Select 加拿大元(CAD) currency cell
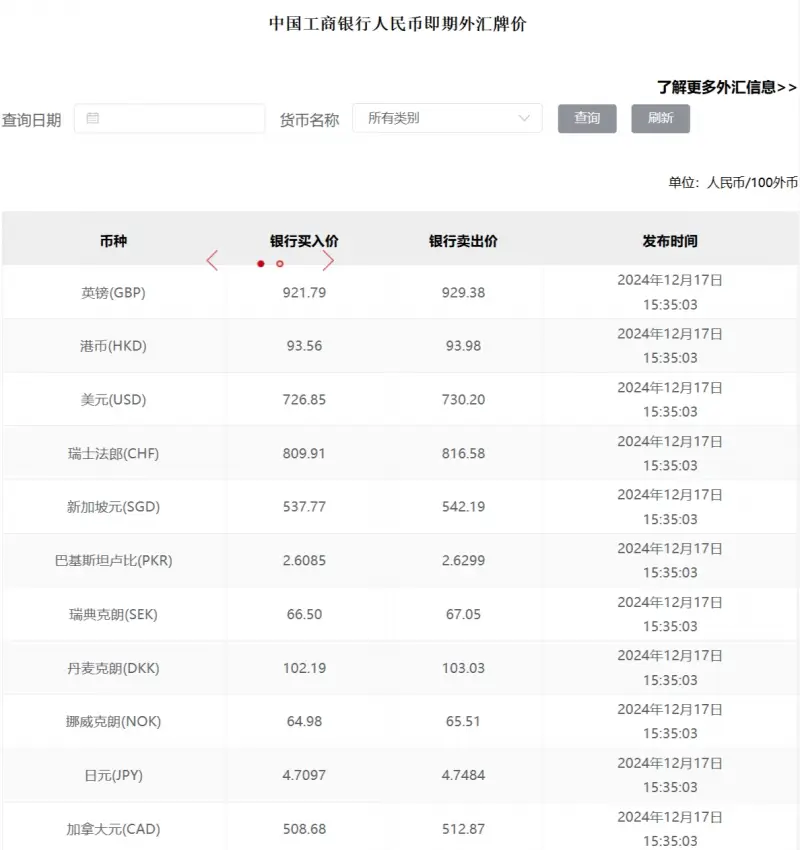This screenshot has width=800, height=850. point(113,829)
